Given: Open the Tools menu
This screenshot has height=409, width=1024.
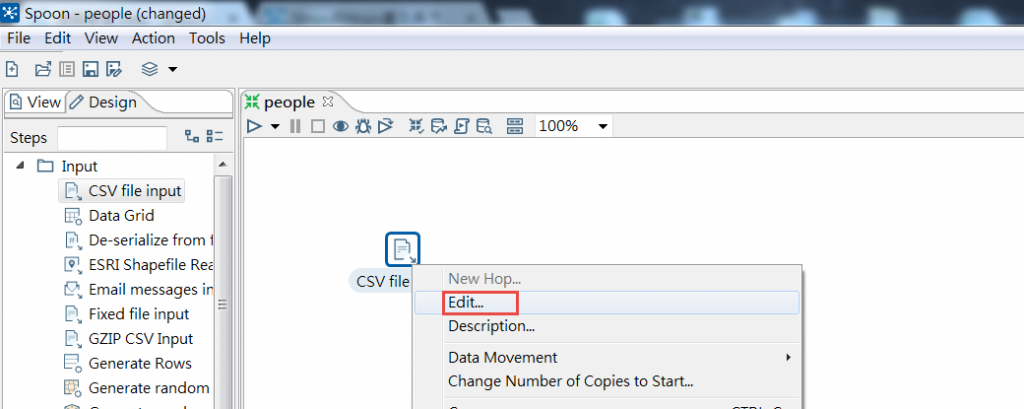Looking at the screenshot, I should [x=207, y=38].
